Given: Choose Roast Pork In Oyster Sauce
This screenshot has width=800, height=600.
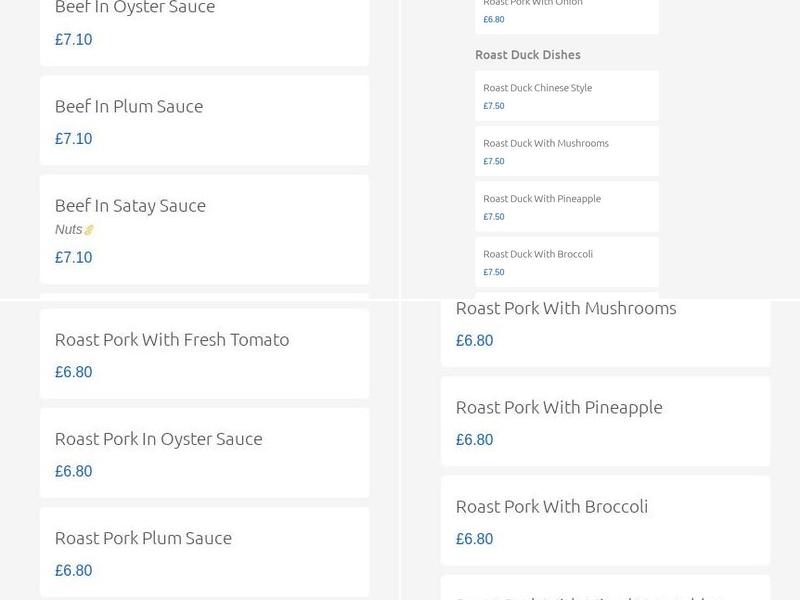Looking at the screenshot, I should tap(204, 452).
